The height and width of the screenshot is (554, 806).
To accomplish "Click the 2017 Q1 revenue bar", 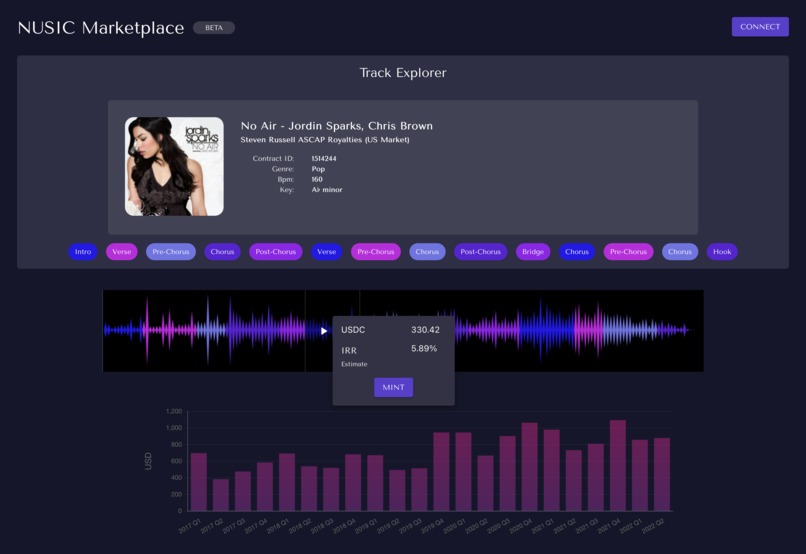I will (199, 482).
